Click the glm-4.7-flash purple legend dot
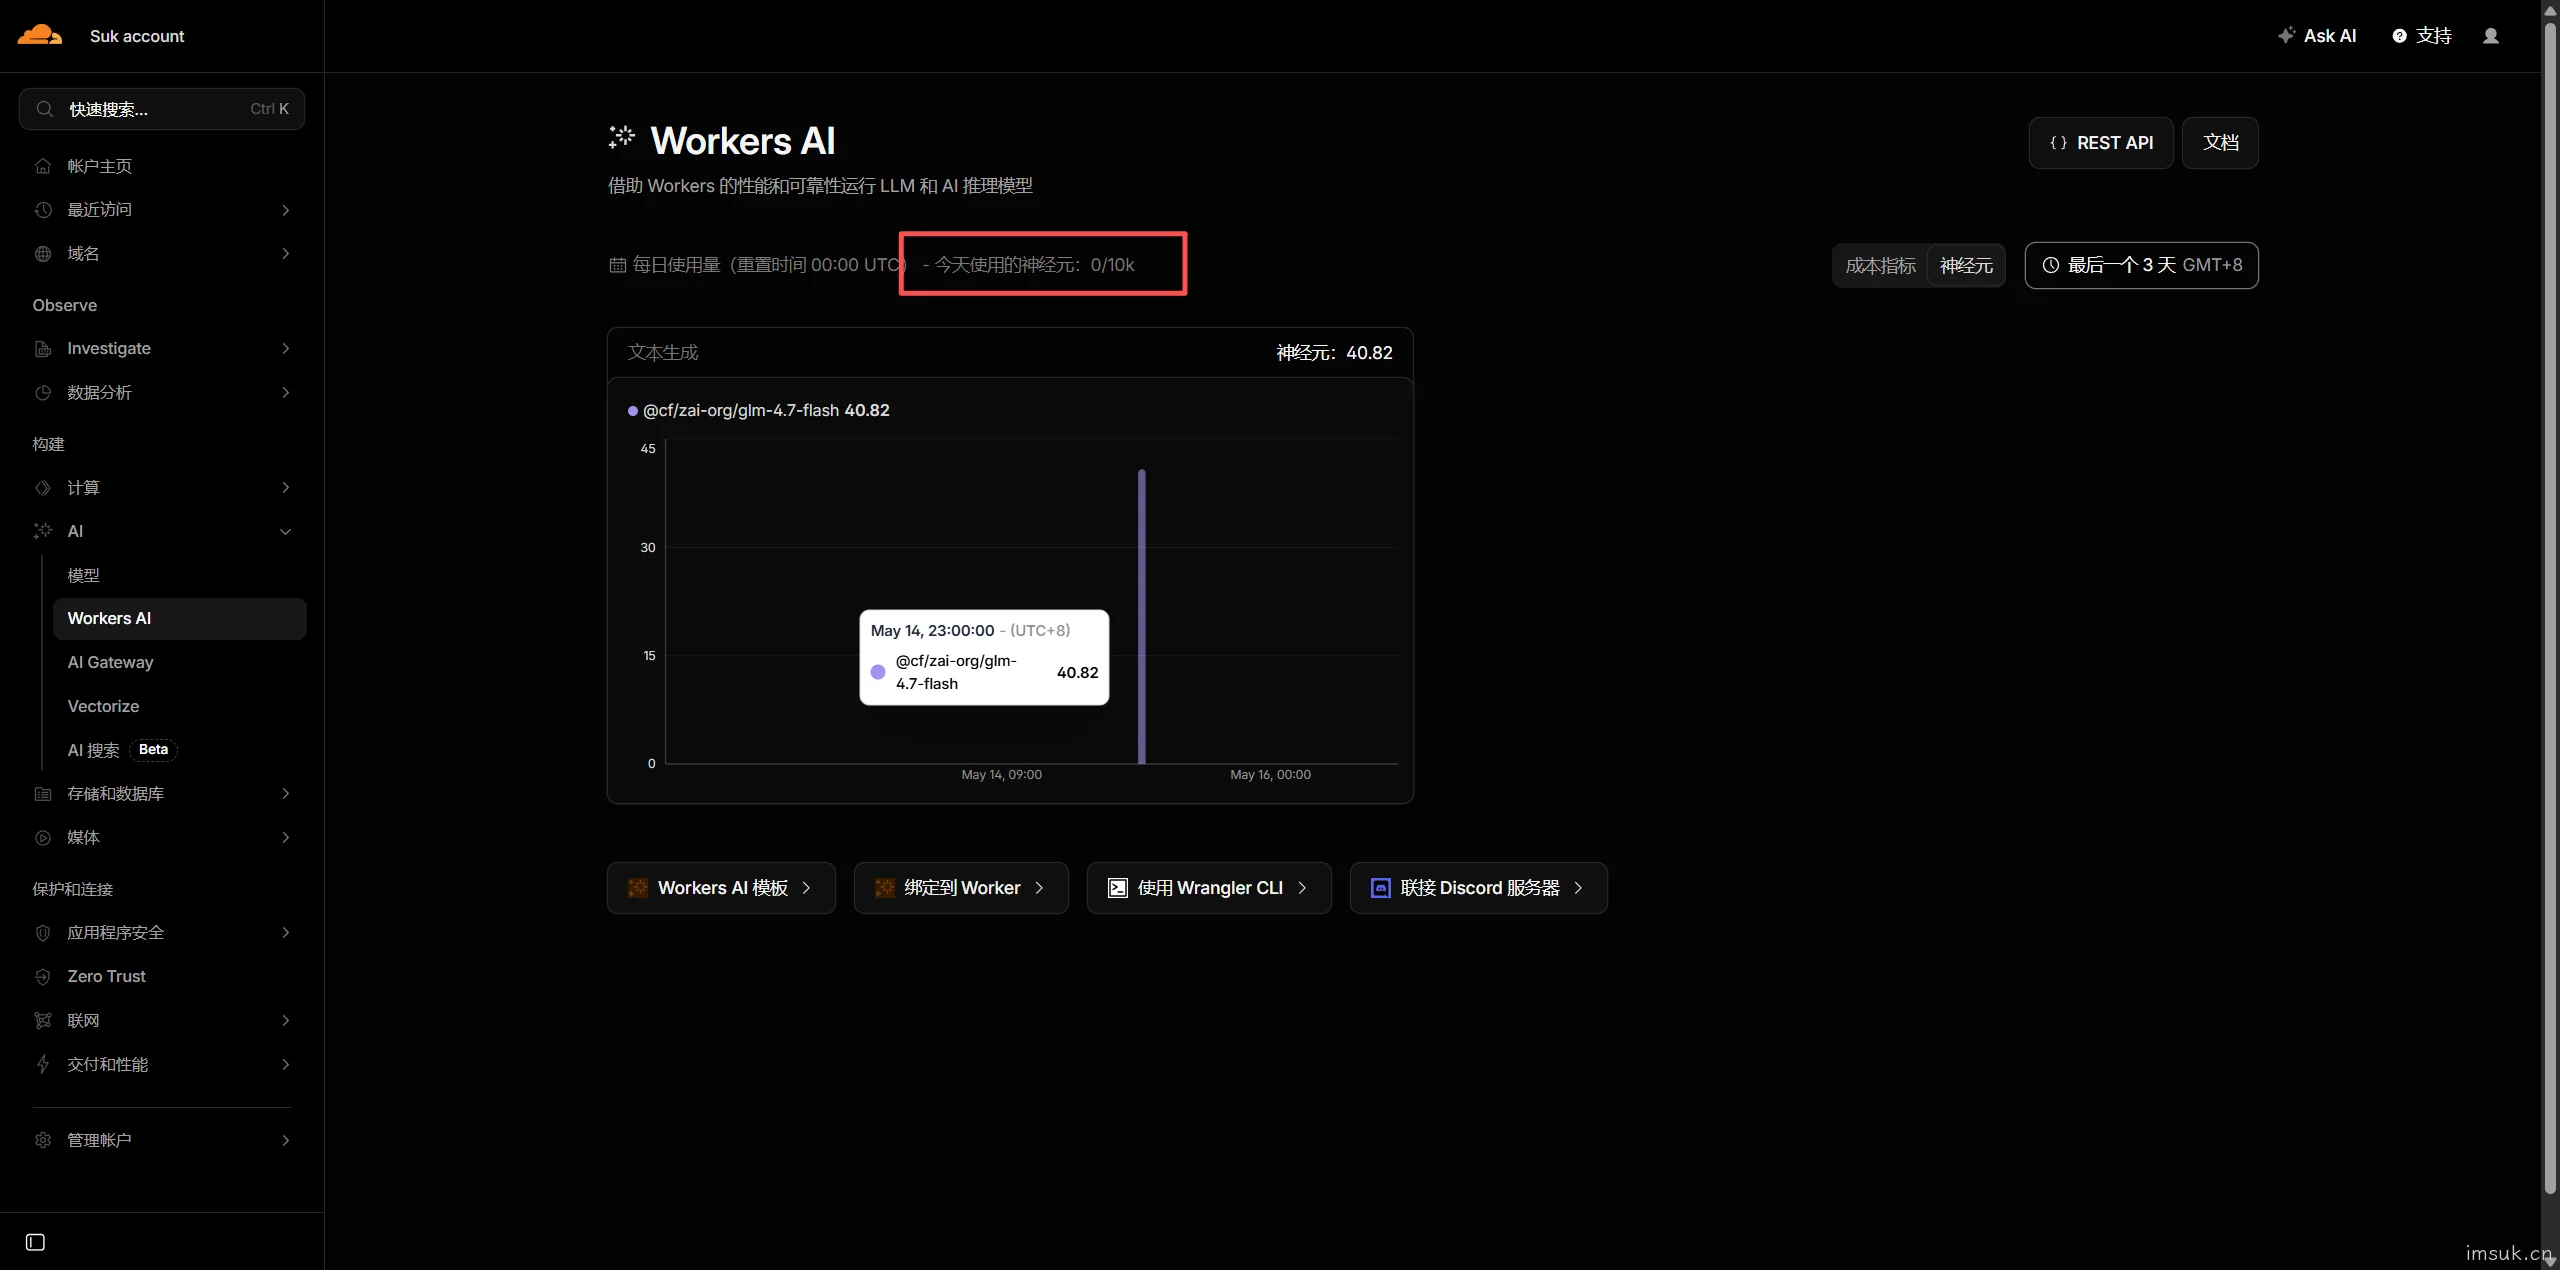Viewport: 2560px width, 1270px height. [633, 411]
